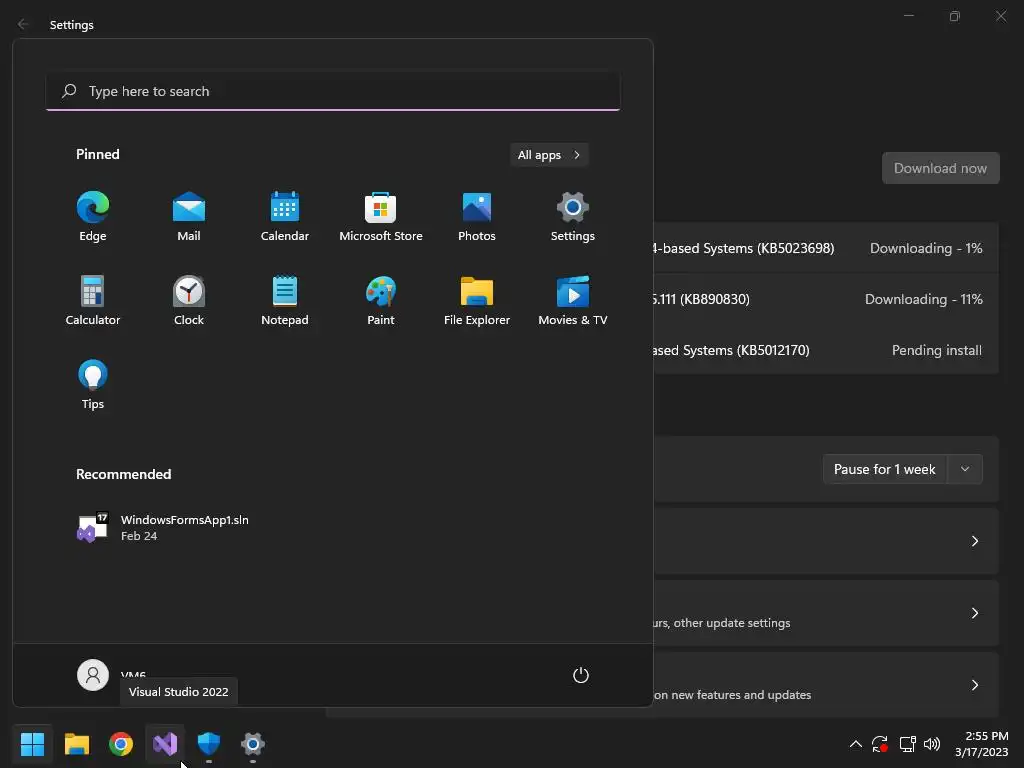Screen dimensions: 1024x768
Task: Open the volume speaker tray icon
Action: click(x=932, y=744)
